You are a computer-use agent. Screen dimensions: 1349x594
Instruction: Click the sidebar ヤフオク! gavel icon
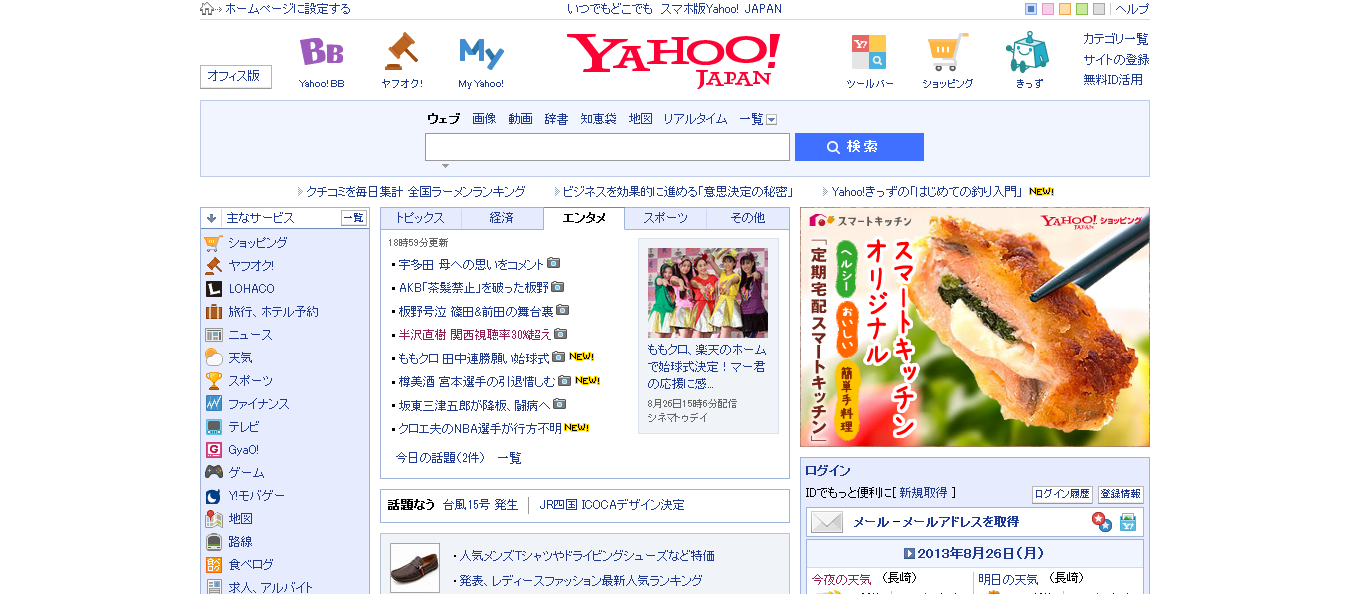coord(213,266)
